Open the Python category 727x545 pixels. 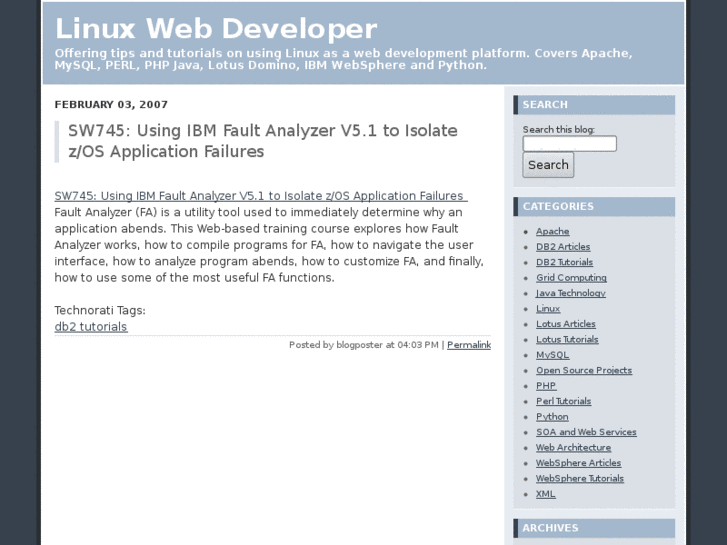[x=552, y=417]
